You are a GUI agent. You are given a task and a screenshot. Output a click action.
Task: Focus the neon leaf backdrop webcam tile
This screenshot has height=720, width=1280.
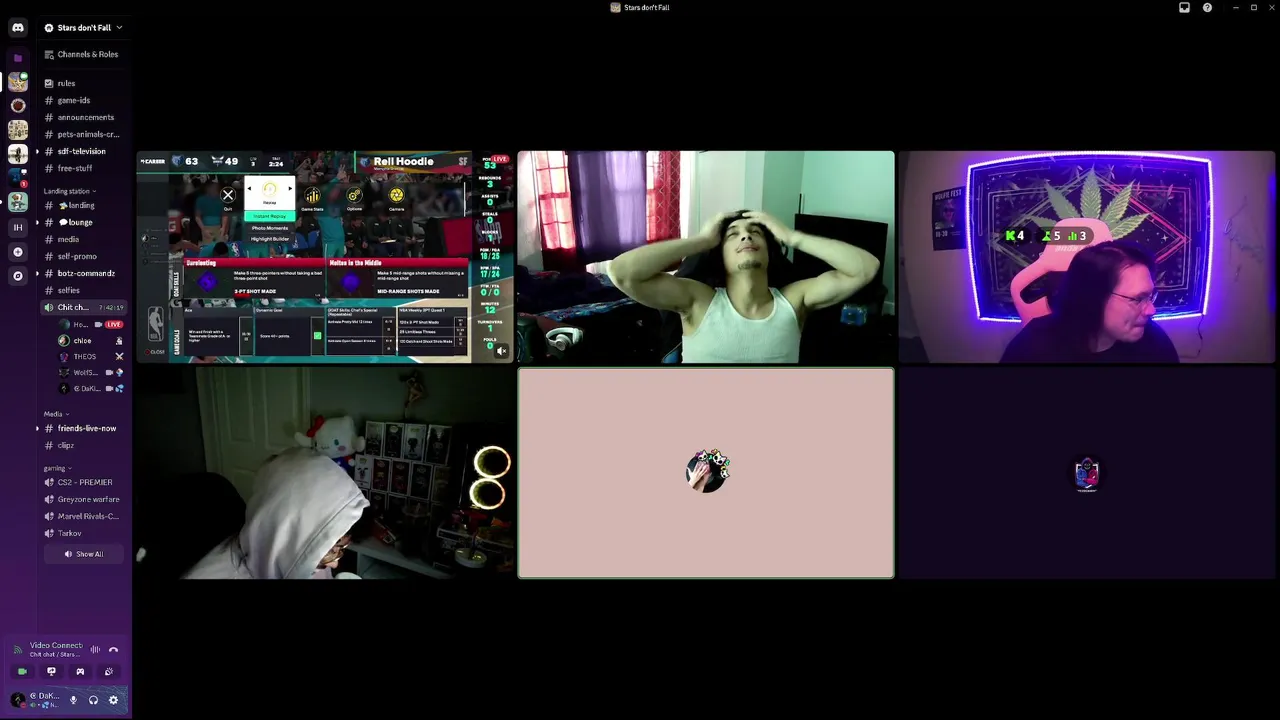pyautogui.click(x=1087, y=257)
